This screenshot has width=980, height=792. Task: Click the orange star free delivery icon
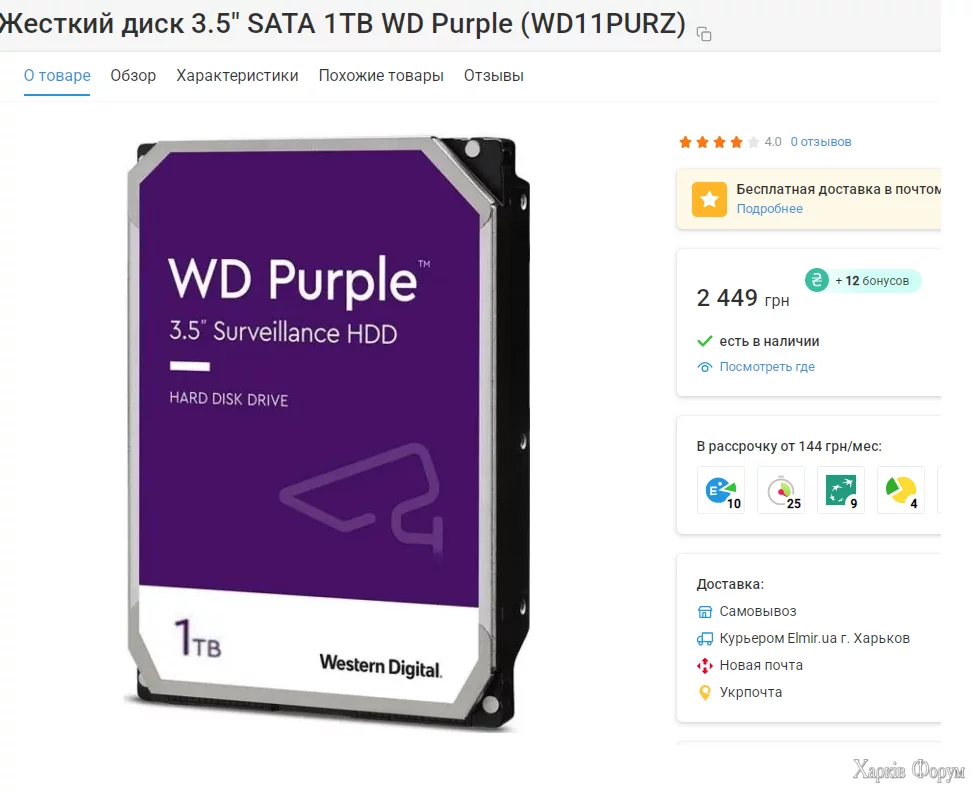[709, 199]
